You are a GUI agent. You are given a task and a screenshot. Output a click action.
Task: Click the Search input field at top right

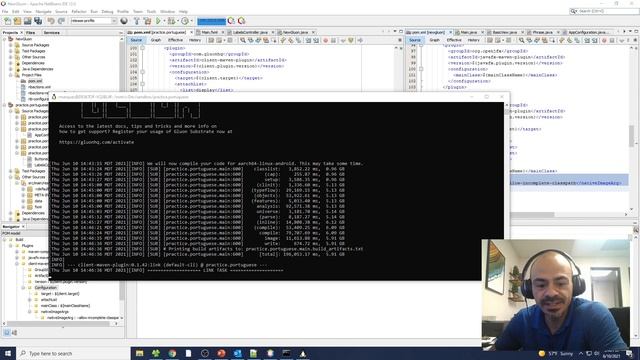(x=604, y=11)
